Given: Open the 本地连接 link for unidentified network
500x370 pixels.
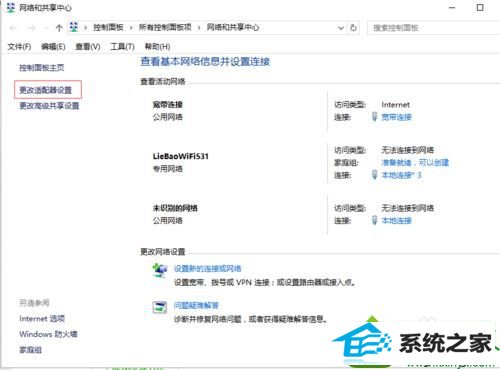Looking at the screenshot, I should click(x=396, y=221).
